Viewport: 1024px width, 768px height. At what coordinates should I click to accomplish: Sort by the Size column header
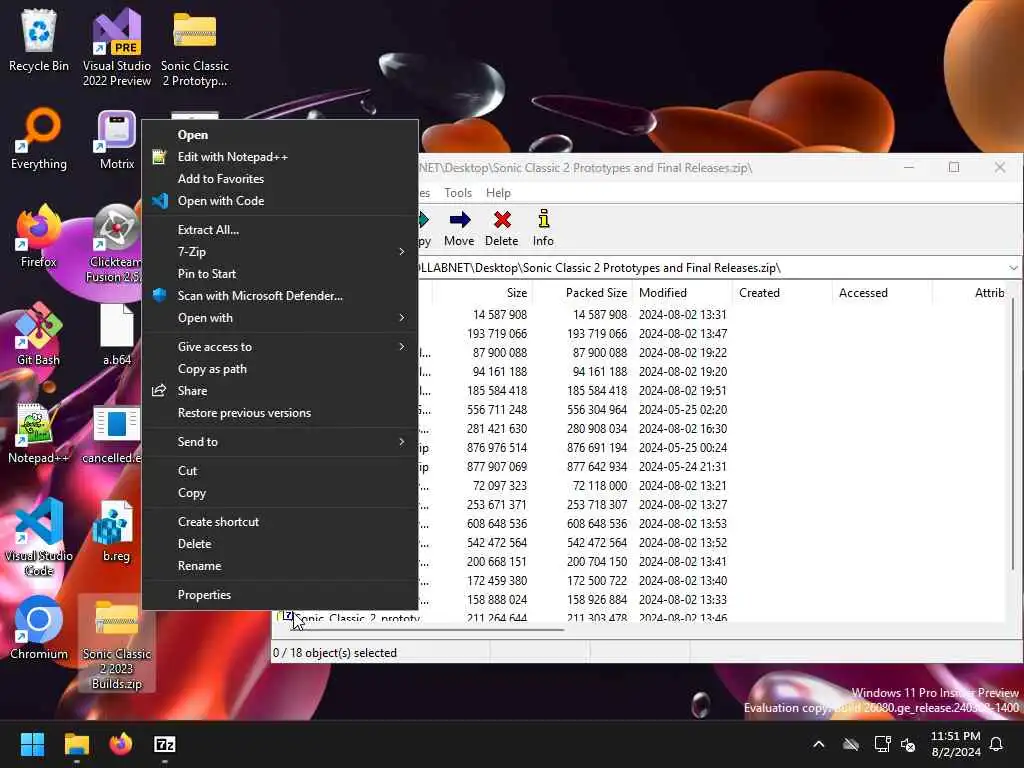point(483,293)
